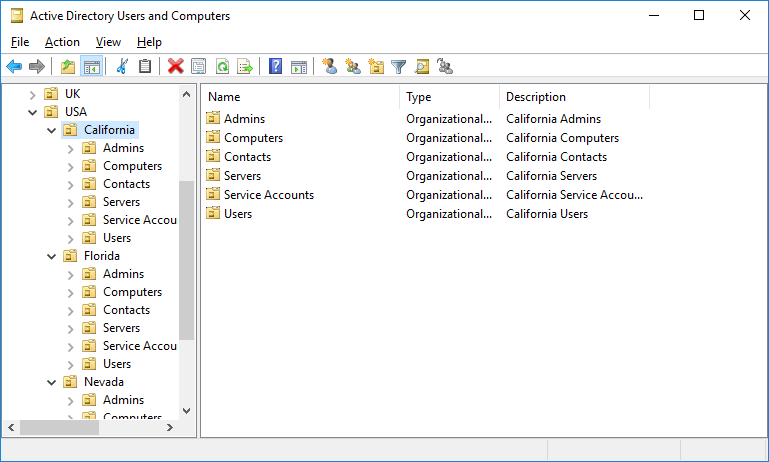Select California's Contacts in the tree

pos(127,184)
